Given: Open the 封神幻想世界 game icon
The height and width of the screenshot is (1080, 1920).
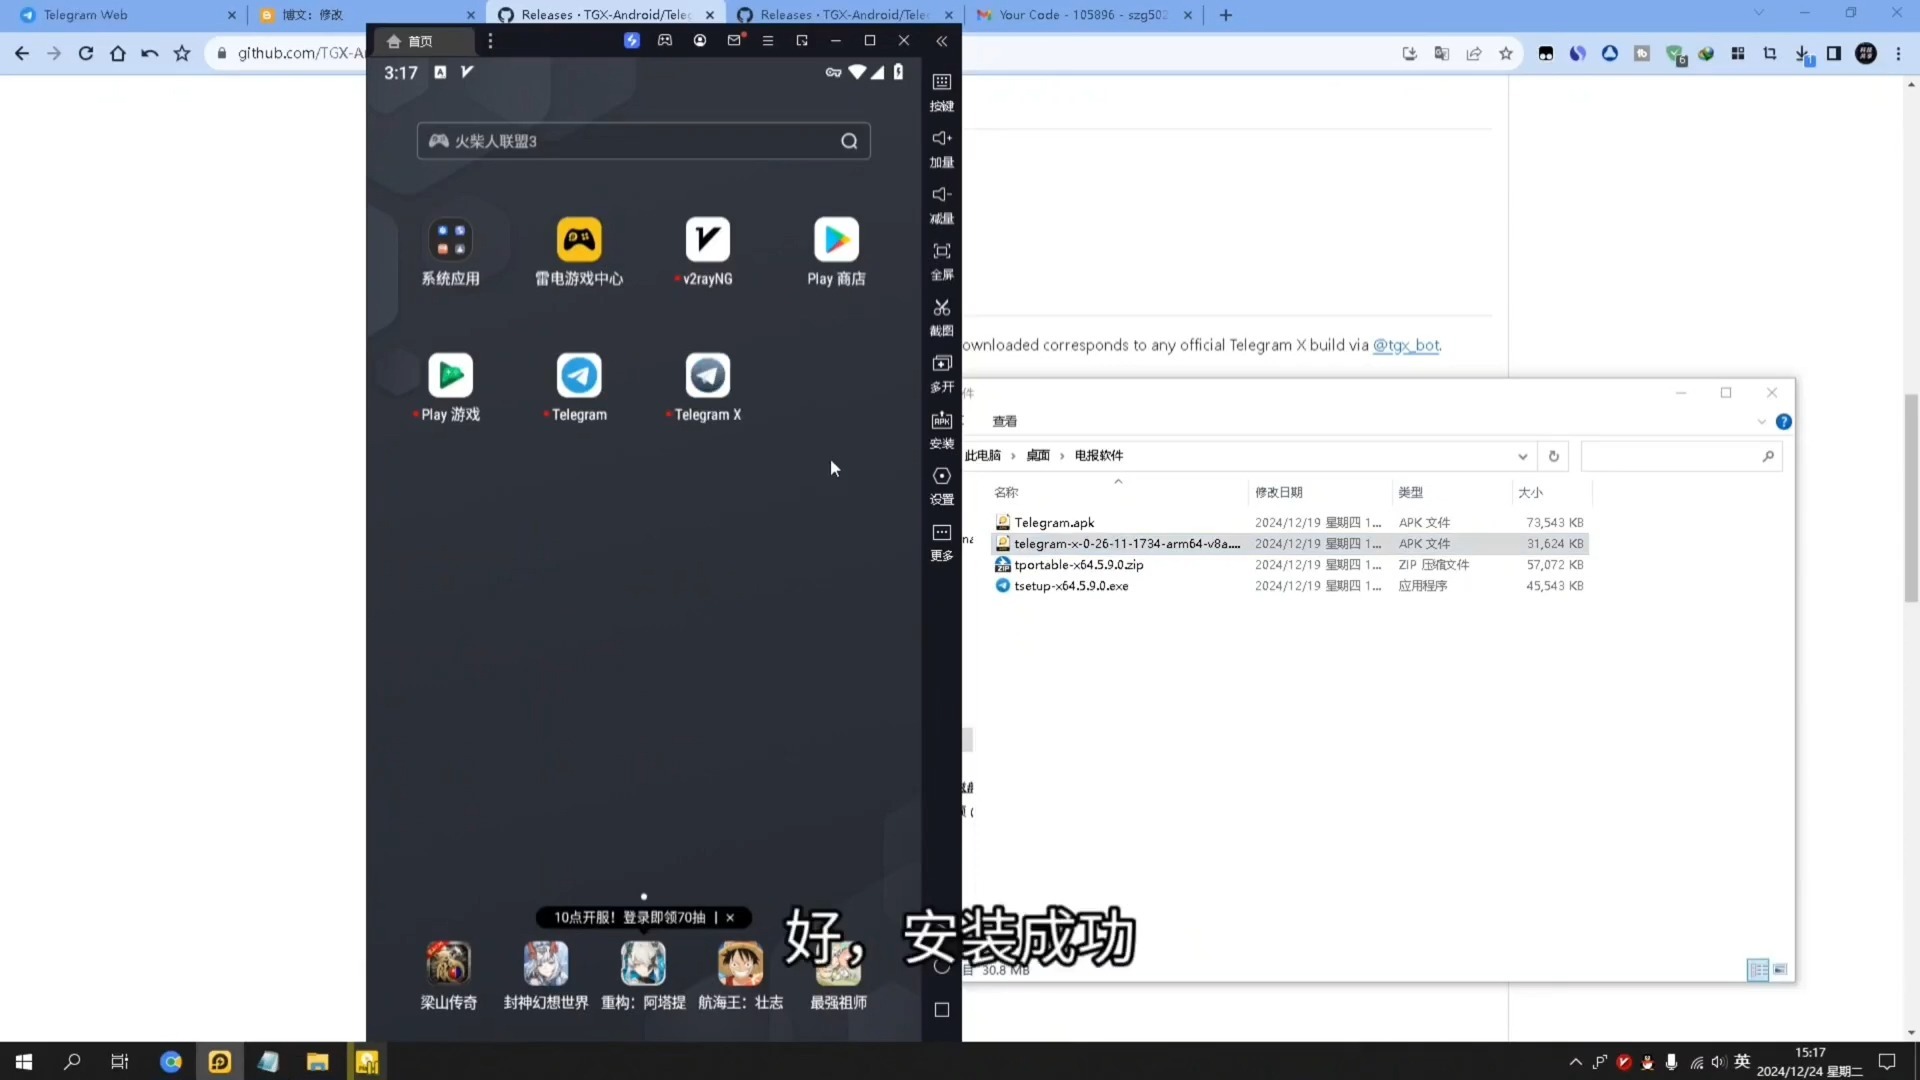Looking at the screenshot, I should pyautogui.click(x=546, y=963).
